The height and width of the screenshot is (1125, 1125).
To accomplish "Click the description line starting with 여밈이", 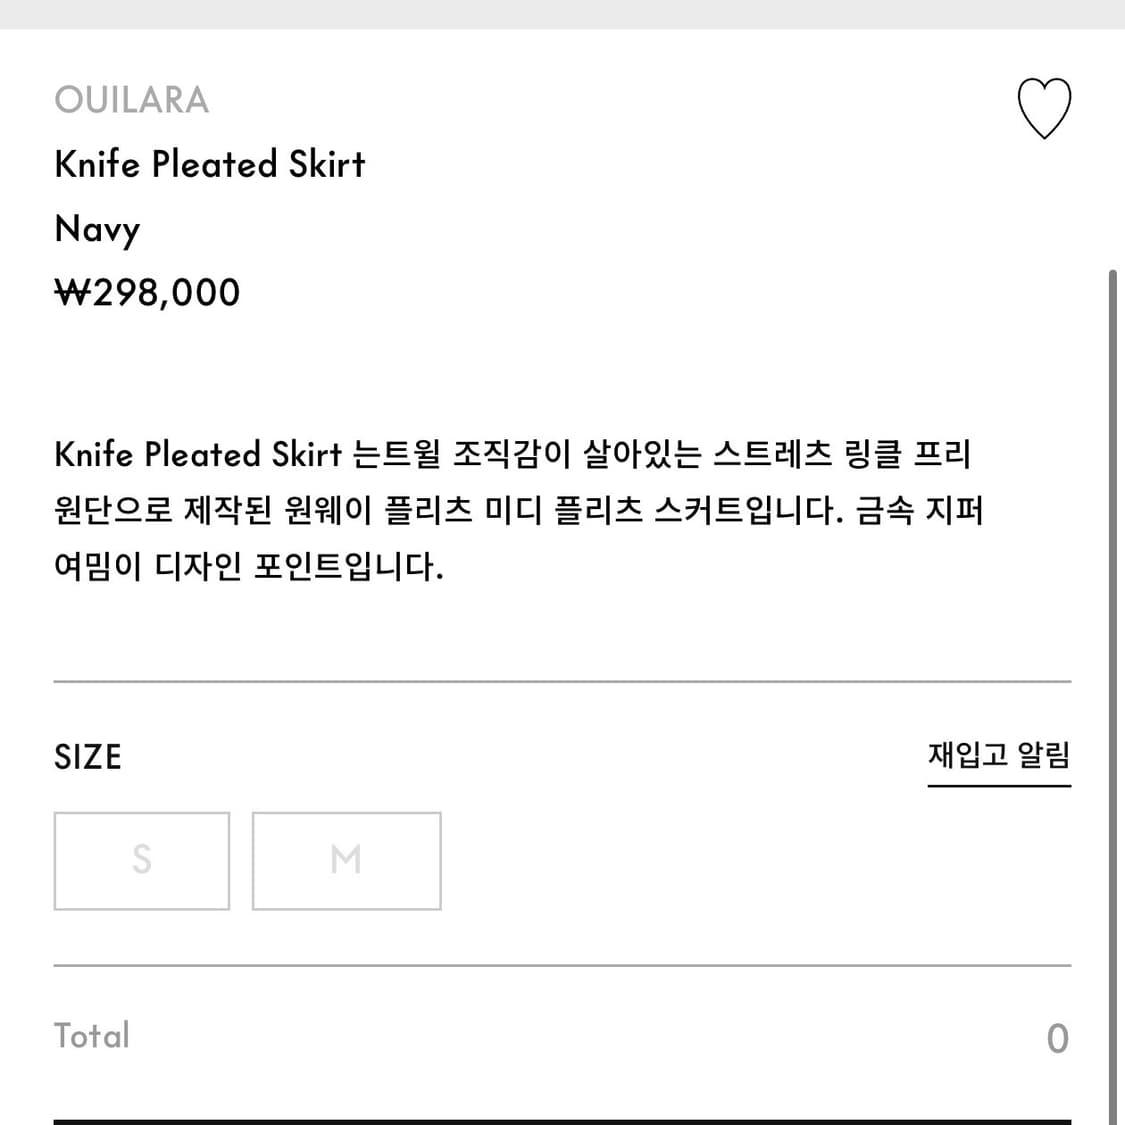I will point(248,567).
